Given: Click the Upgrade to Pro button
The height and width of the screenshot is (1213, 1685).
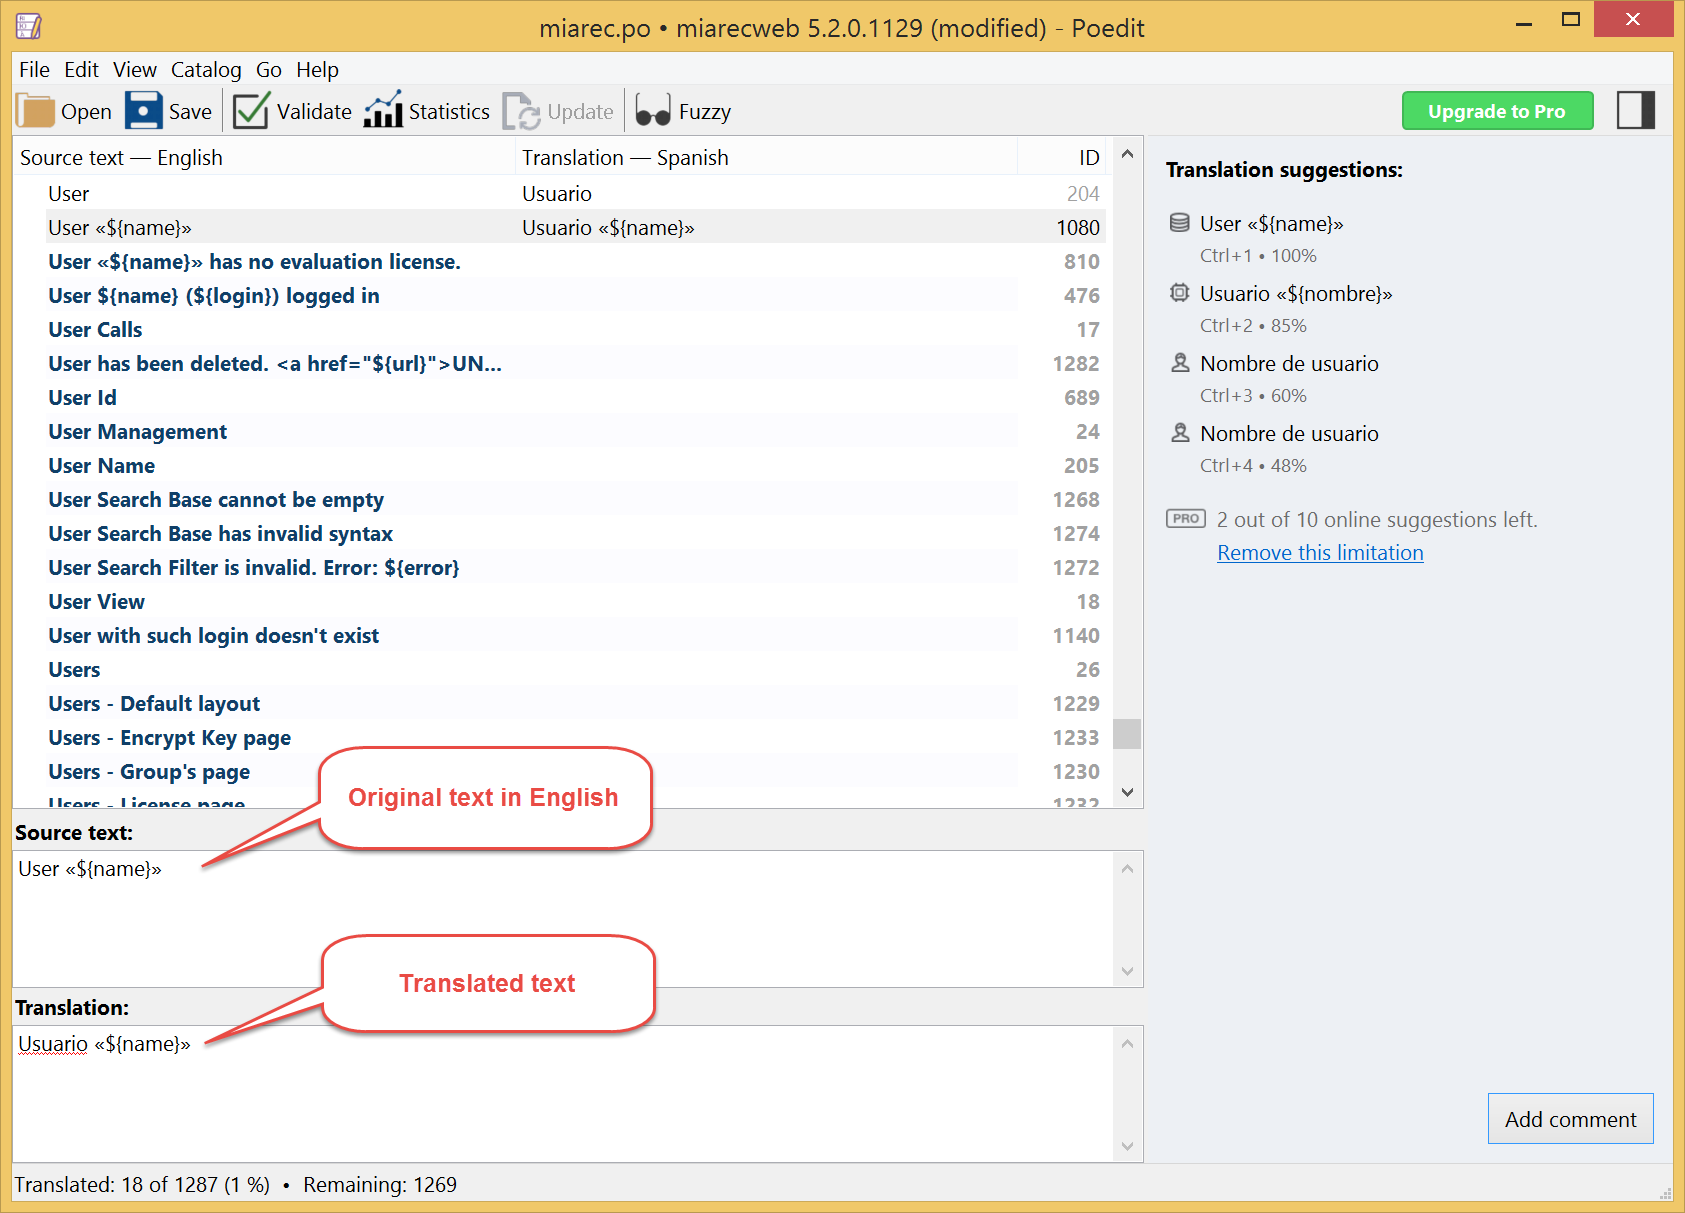Looking at the screenshot, I should tap(1497, 111).
